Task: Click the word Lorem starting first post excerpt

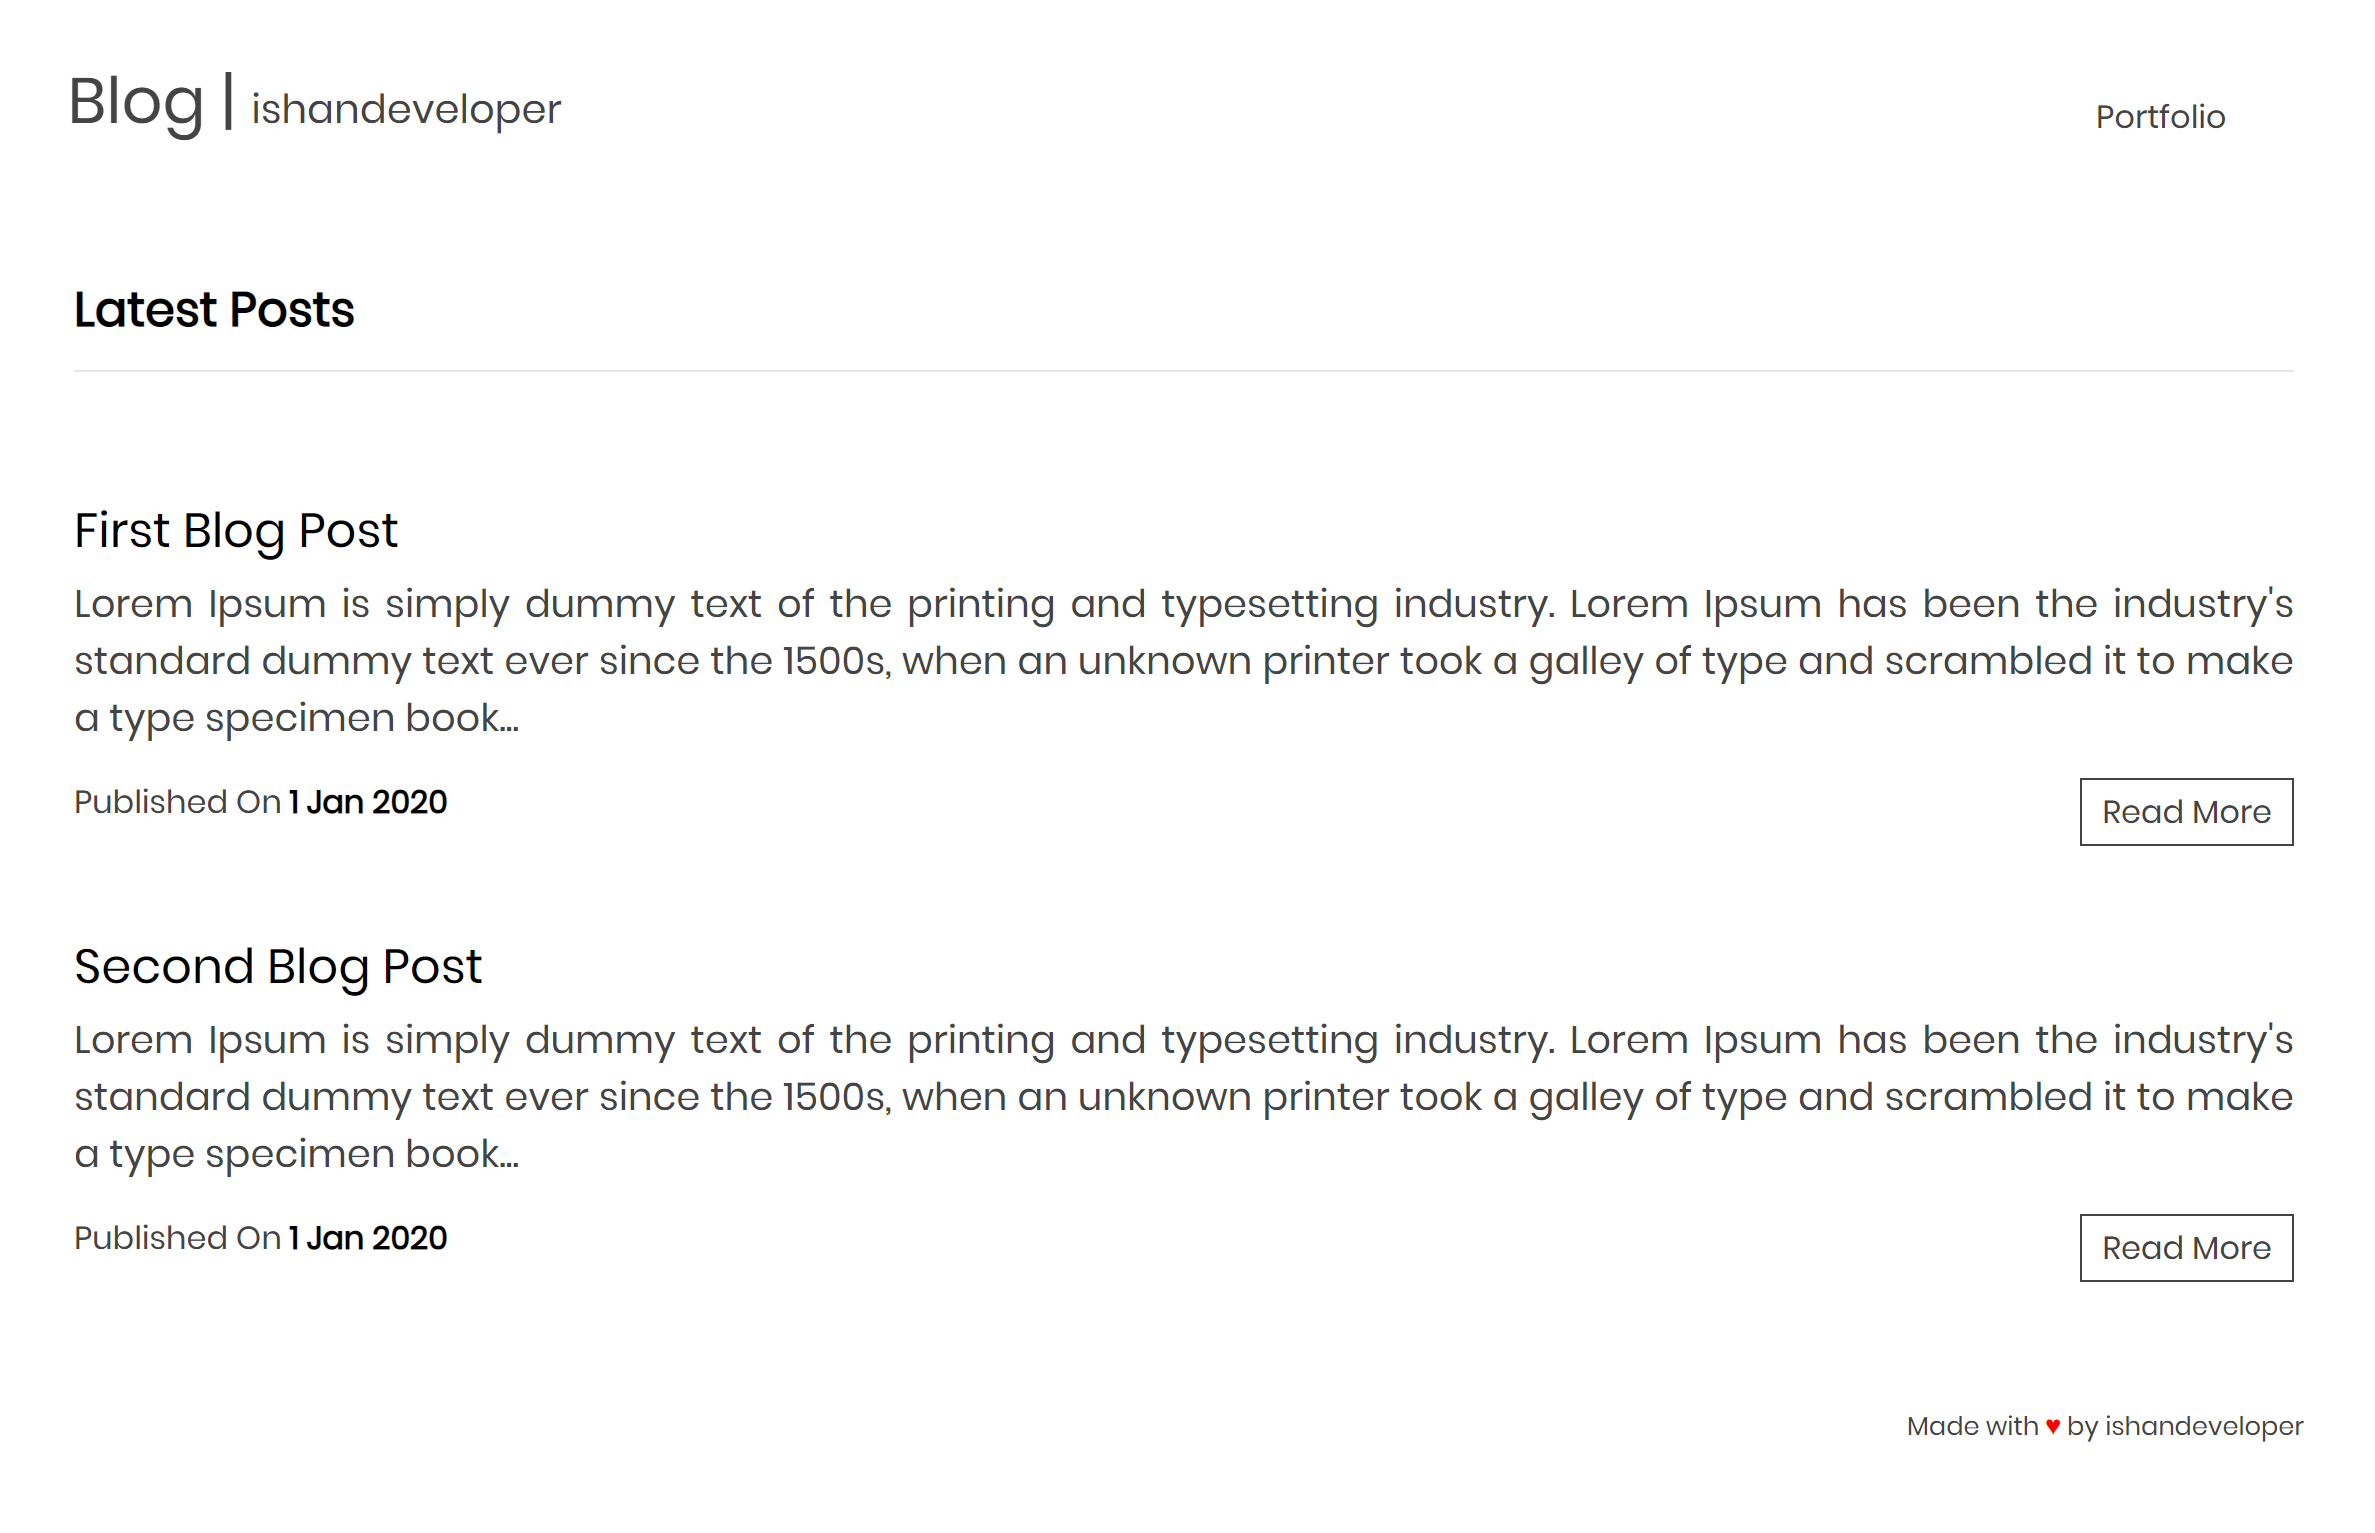Action: [x=133, y=604]
